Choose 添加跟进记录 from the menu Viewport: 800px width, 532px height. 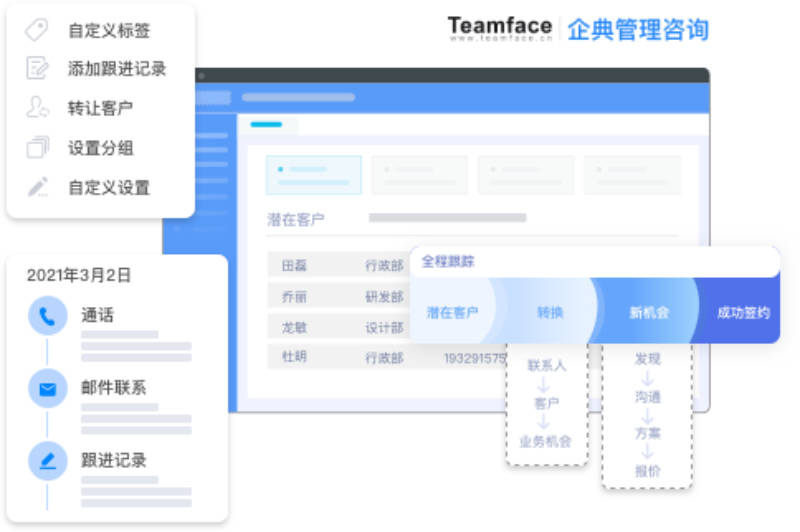tap(117, 68)
